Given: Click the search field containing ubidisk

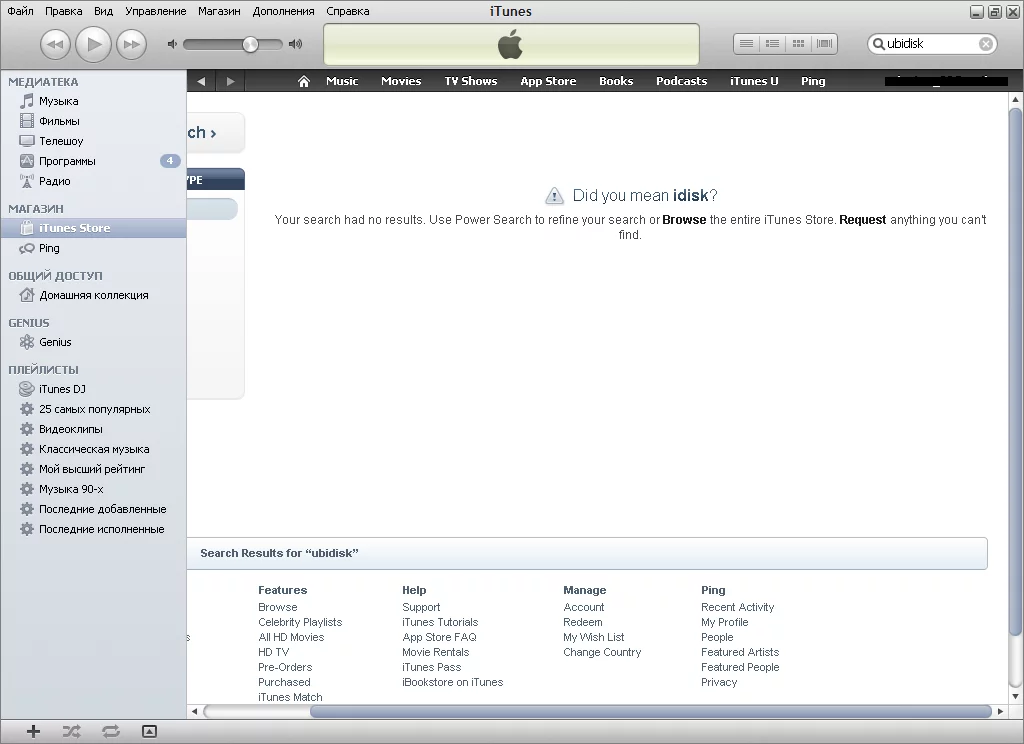Looking at the screenshot, I should 932,44.
